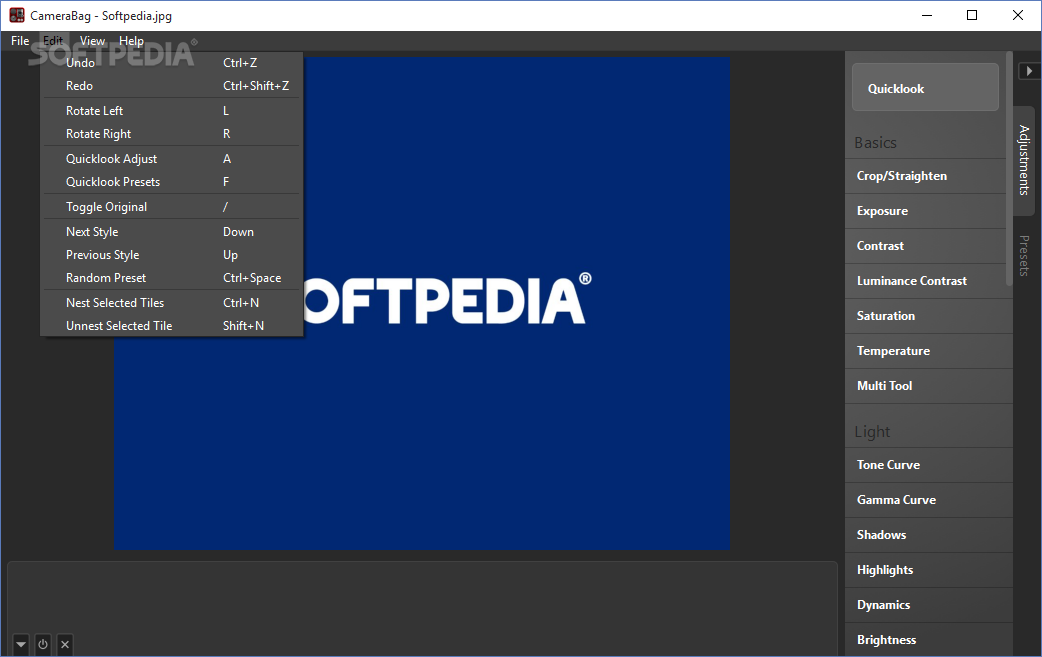This screenshot has width=1042, height=657.
Task: Add Brightness adjustment
Action: pos(928,640)
